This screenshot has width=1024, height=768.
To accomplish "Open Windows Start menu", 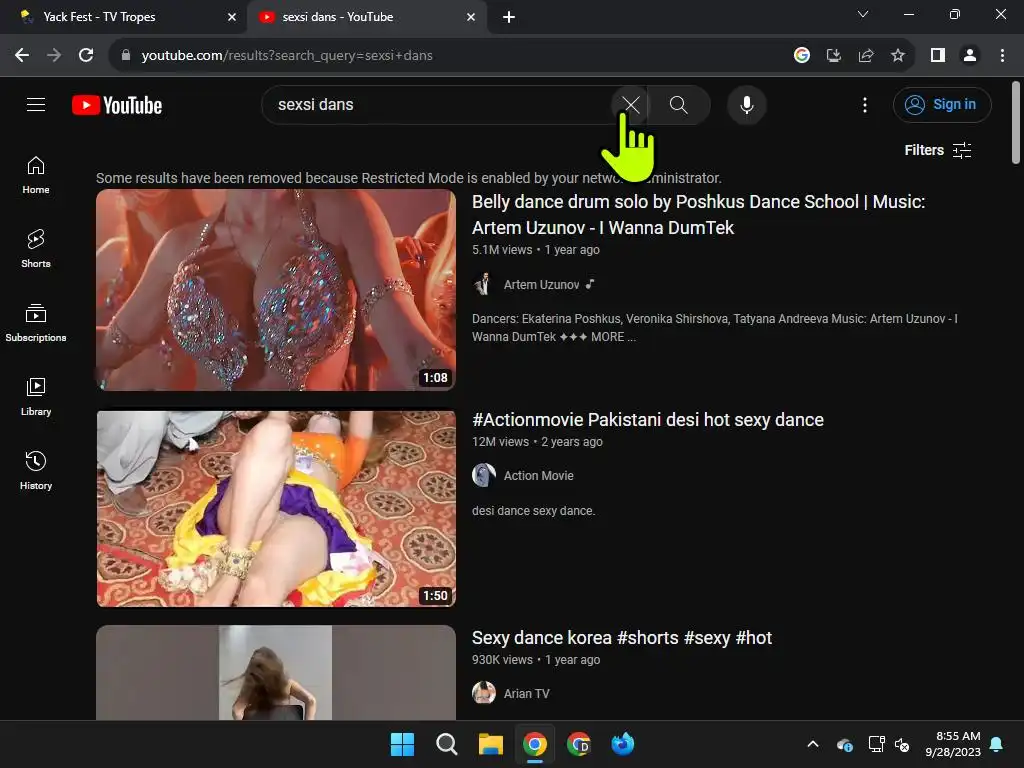I will click(402, 744).
